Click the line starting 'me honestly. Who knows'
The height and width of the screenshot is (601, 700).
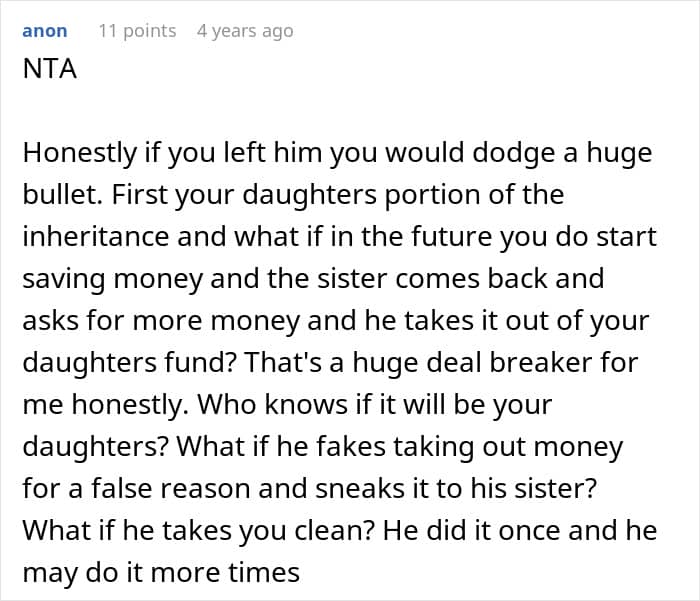click(x=288, y=405)
